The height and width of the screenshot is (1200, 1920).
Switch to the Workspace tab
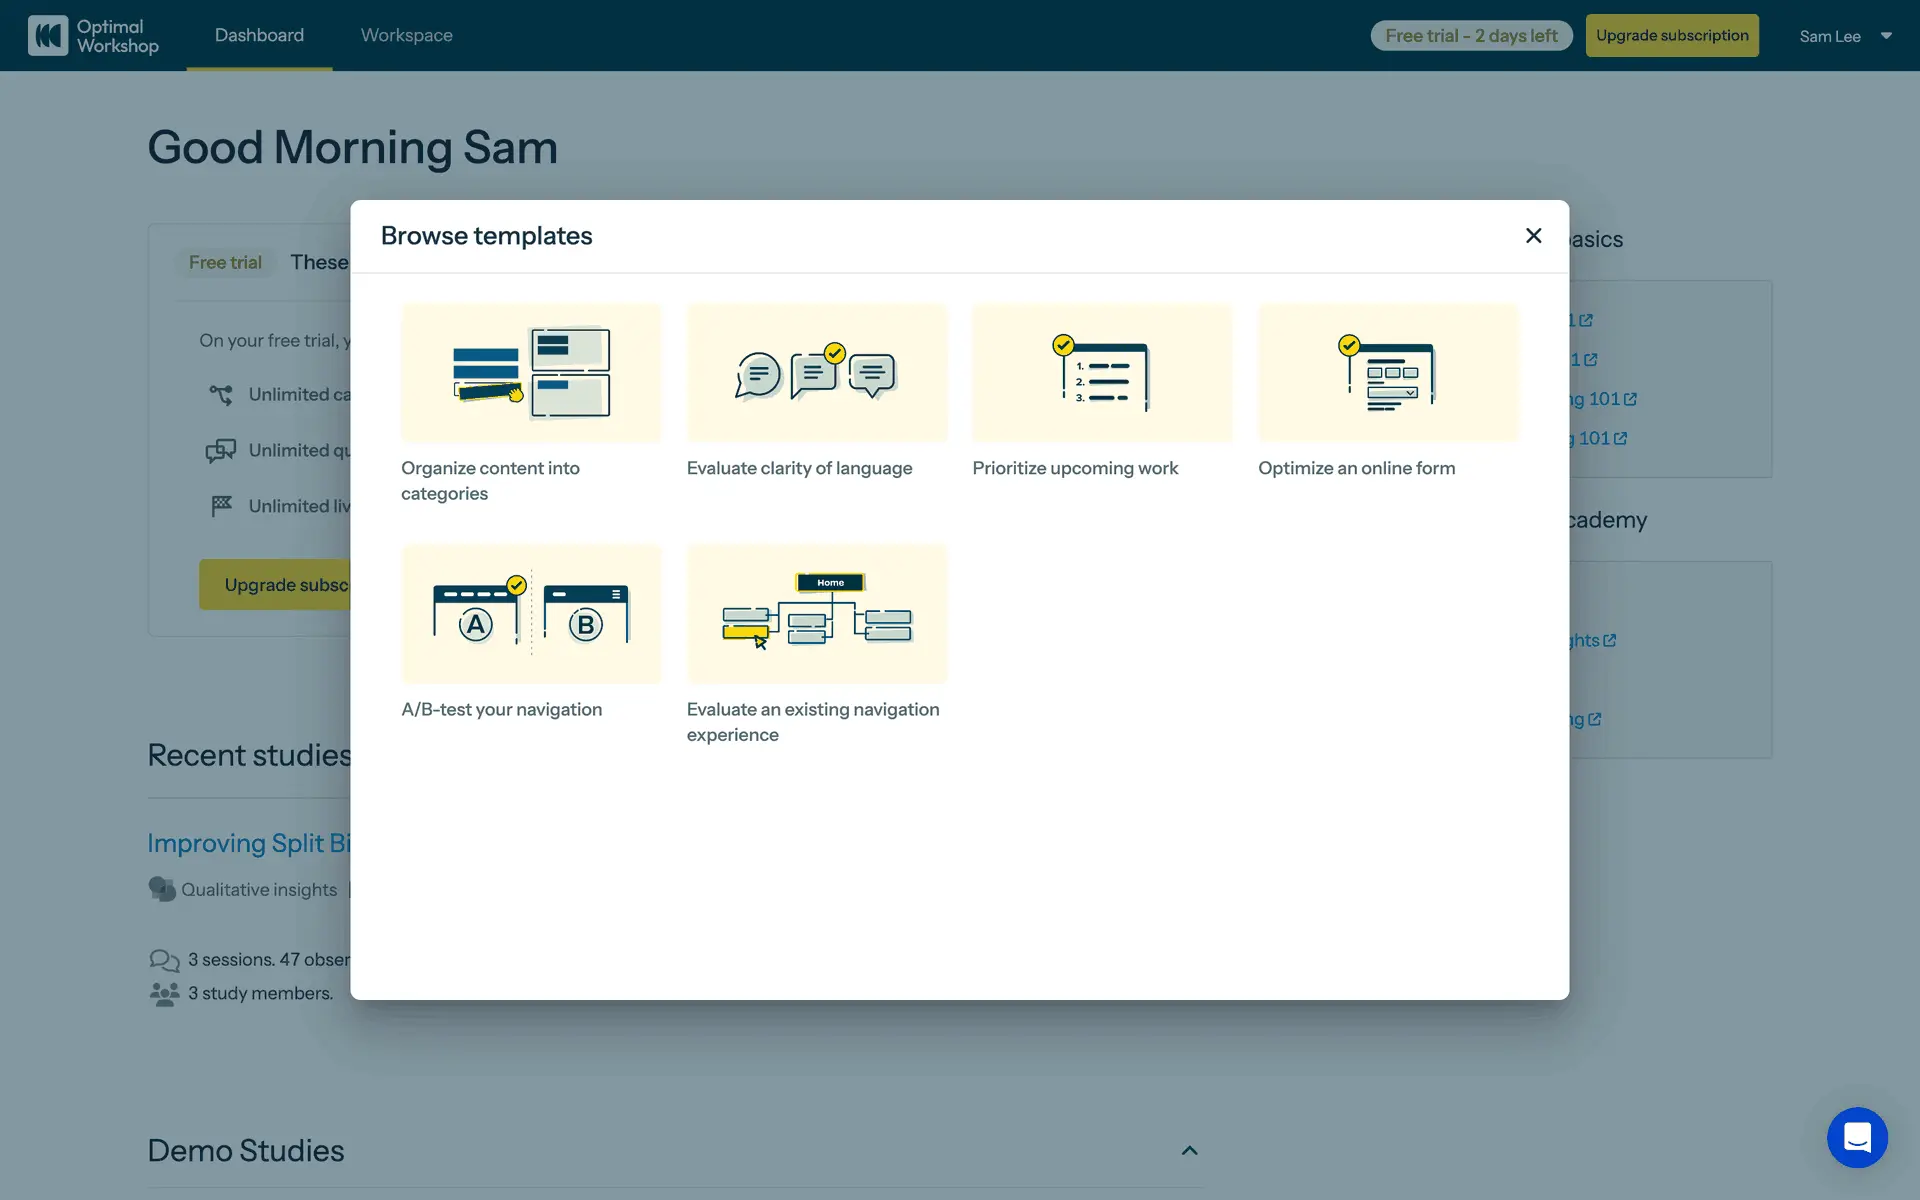pos(406,35)
